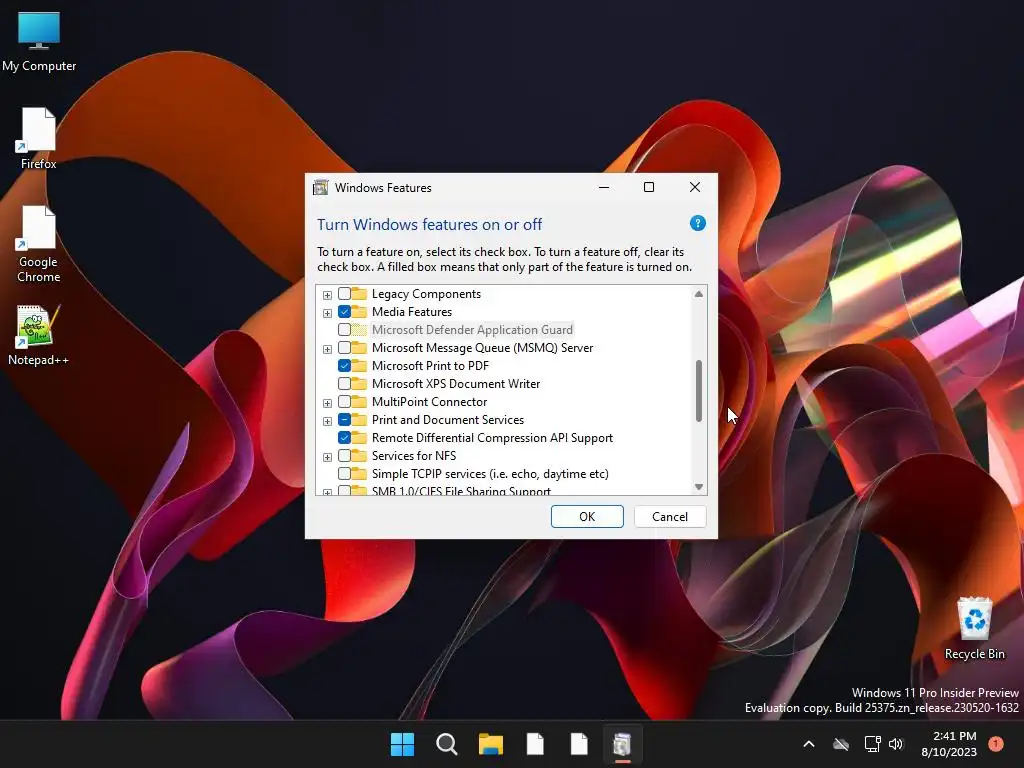This screenshot has height=768, width=1024.
Task: Enable the Legacy Components checkbox
Action: (344, 293)
